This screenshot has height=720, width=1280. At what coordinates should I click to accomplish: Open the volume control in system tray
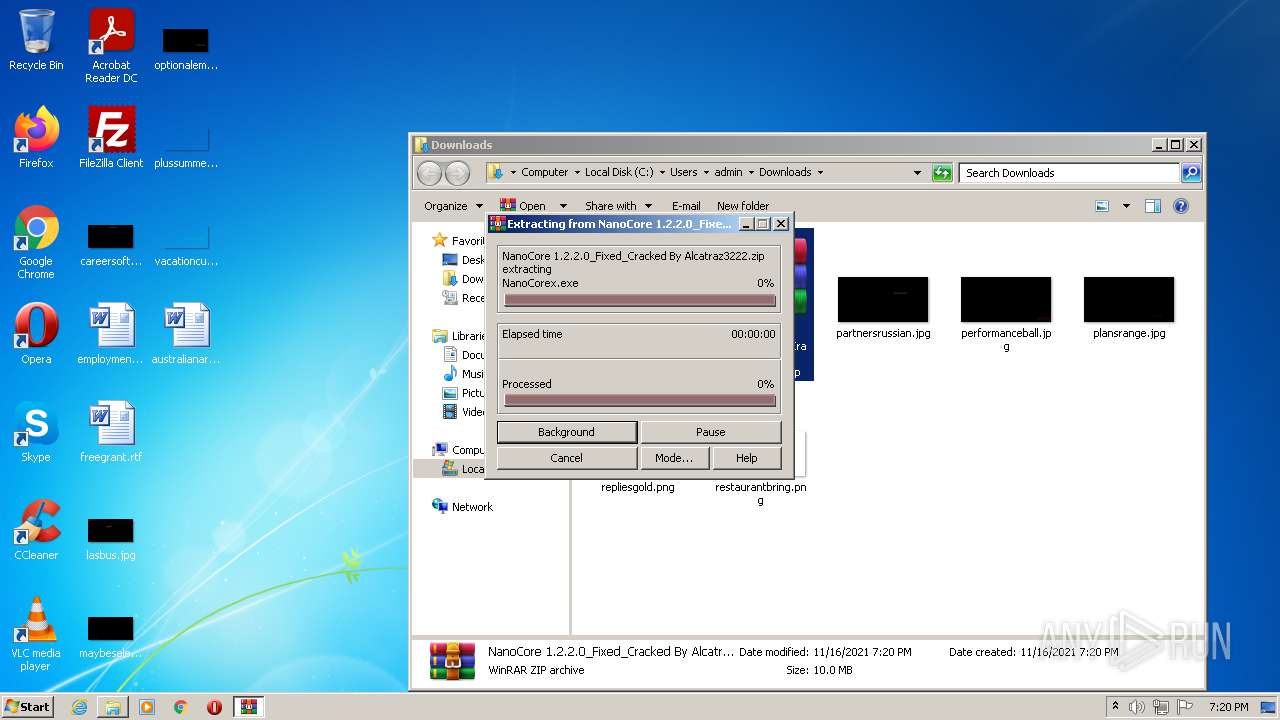(x=1137, y=707)
